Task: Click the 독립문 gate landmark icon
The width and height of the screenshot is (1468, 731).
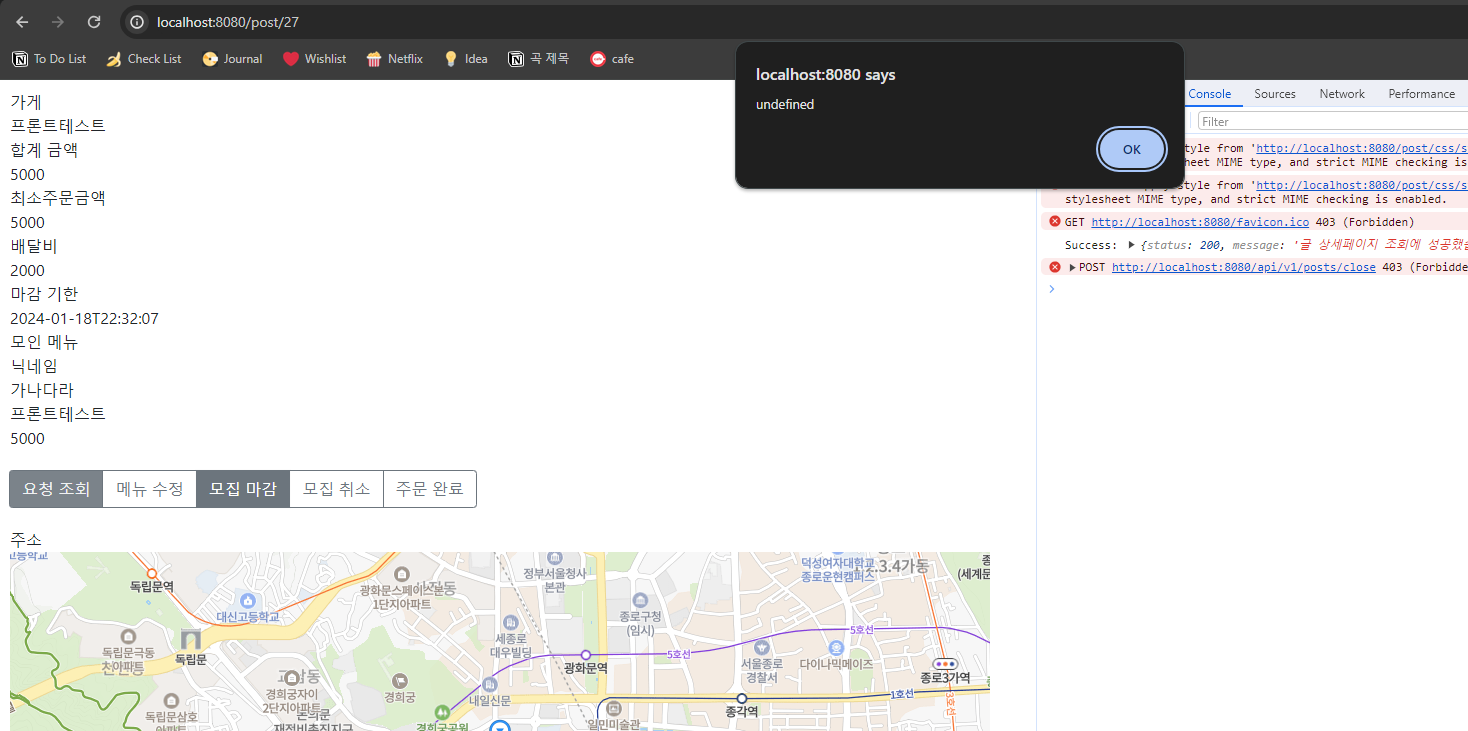Action: 191,640
